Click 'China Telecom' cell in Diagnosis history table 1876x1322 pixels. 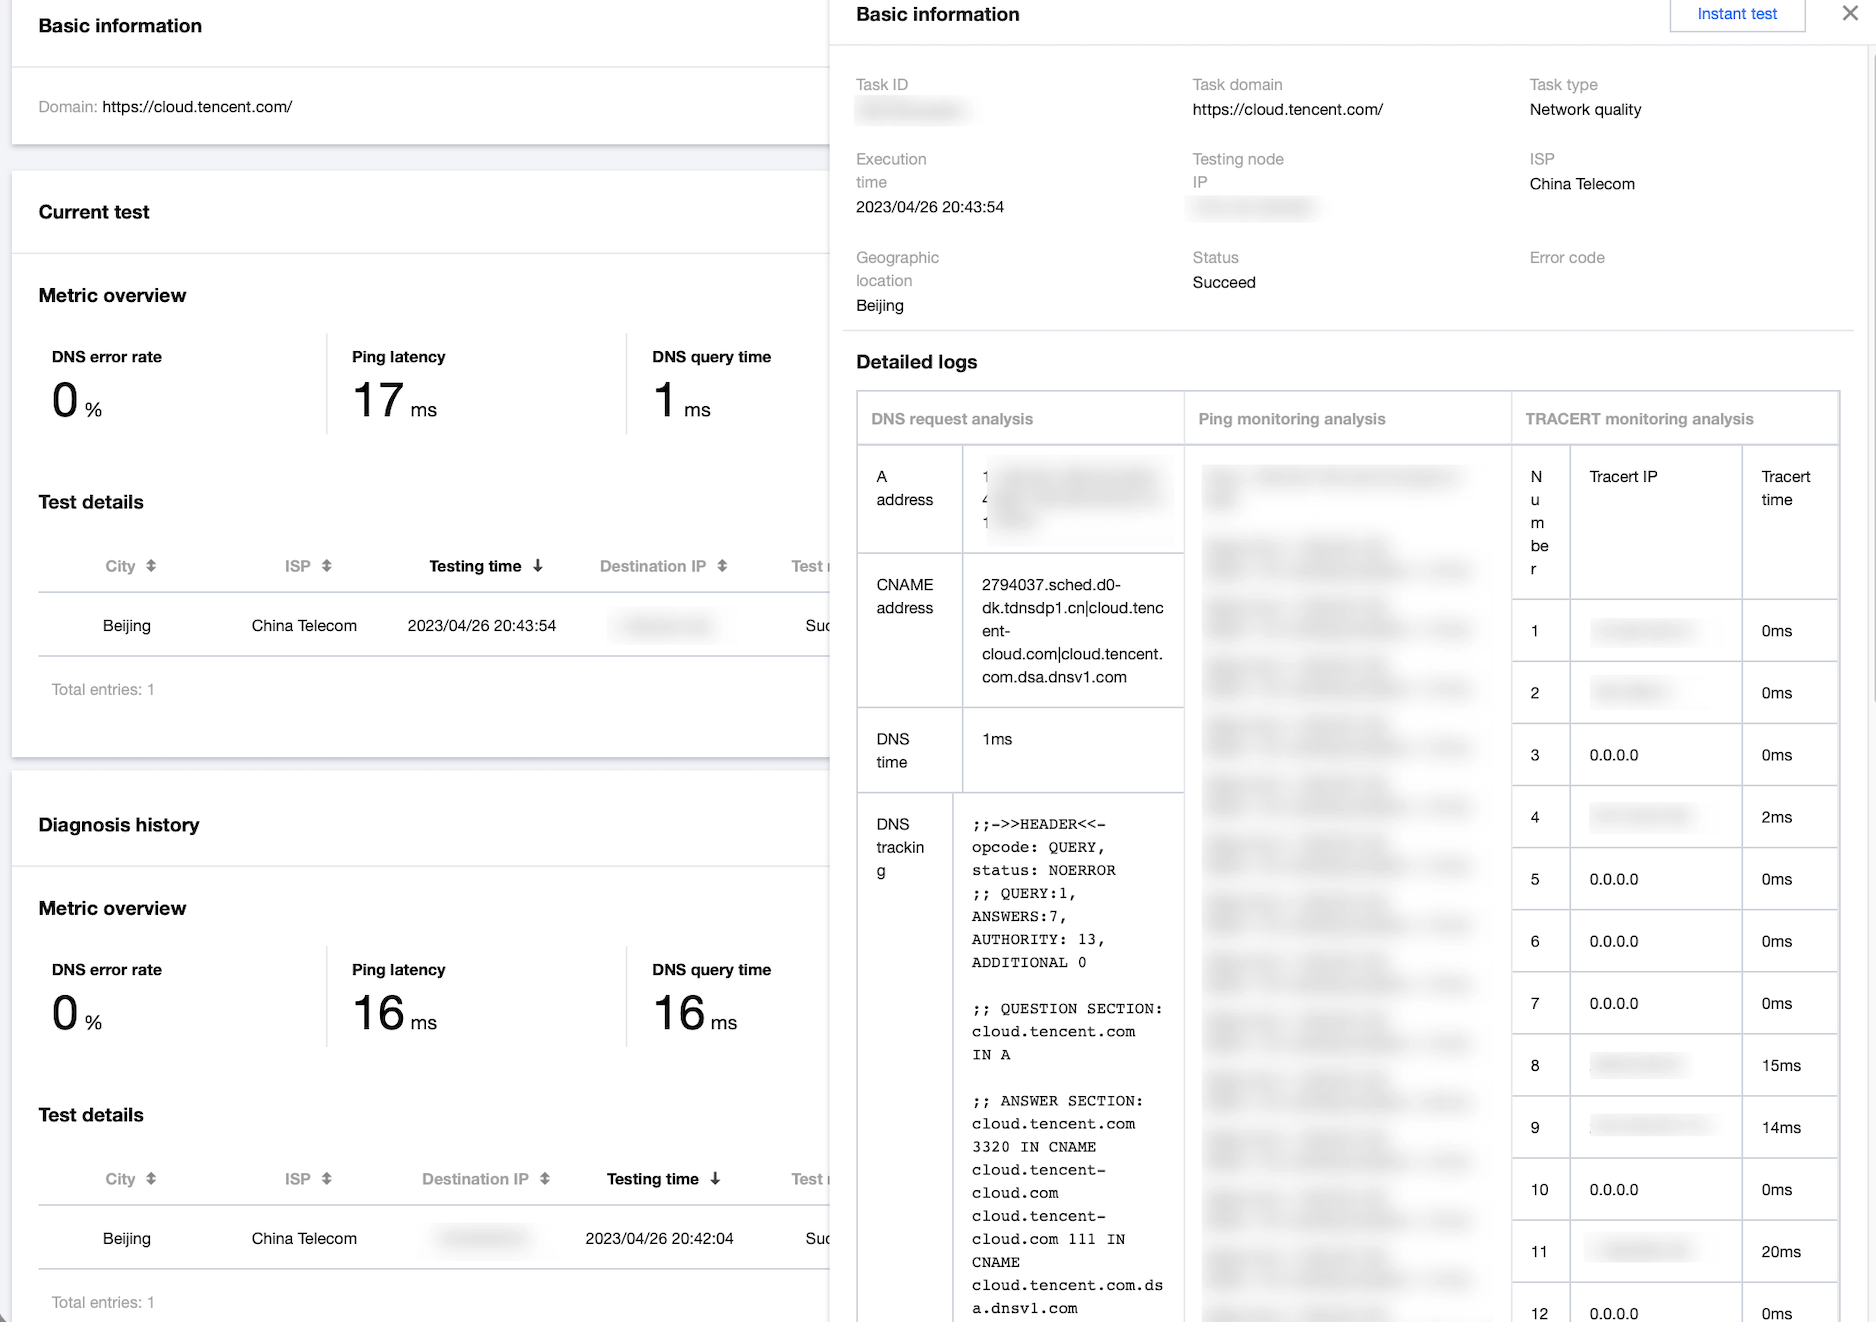pos(304,1239)
